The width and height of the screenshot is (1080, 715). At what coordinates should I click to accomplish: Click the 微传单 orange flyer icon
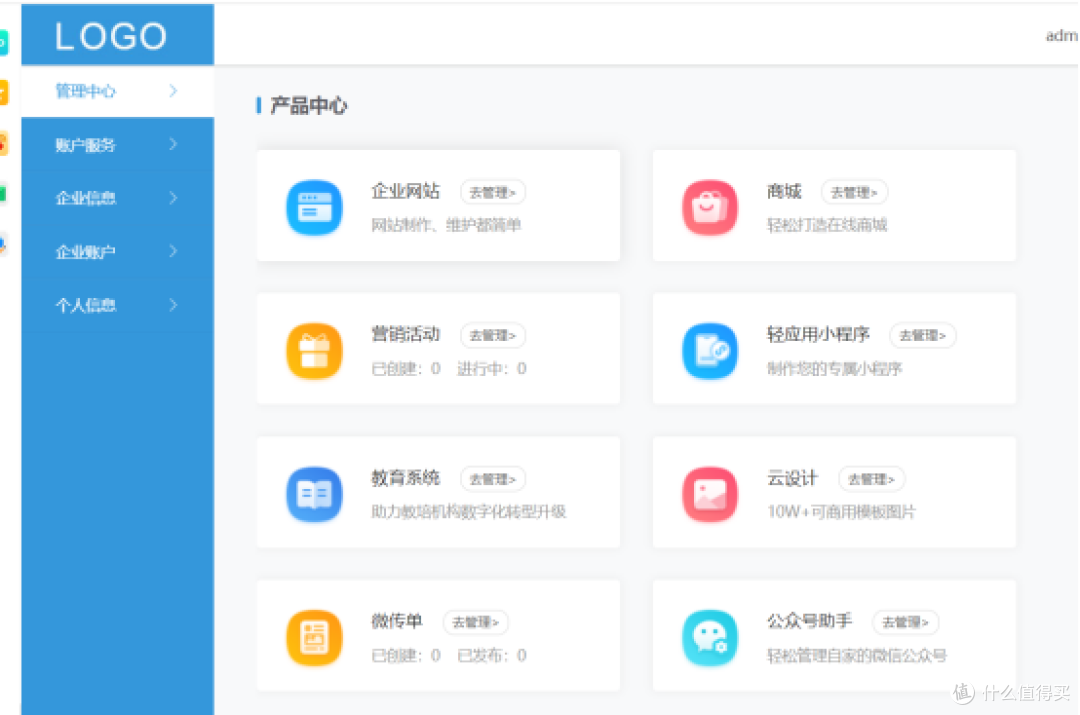click(314, 637)
